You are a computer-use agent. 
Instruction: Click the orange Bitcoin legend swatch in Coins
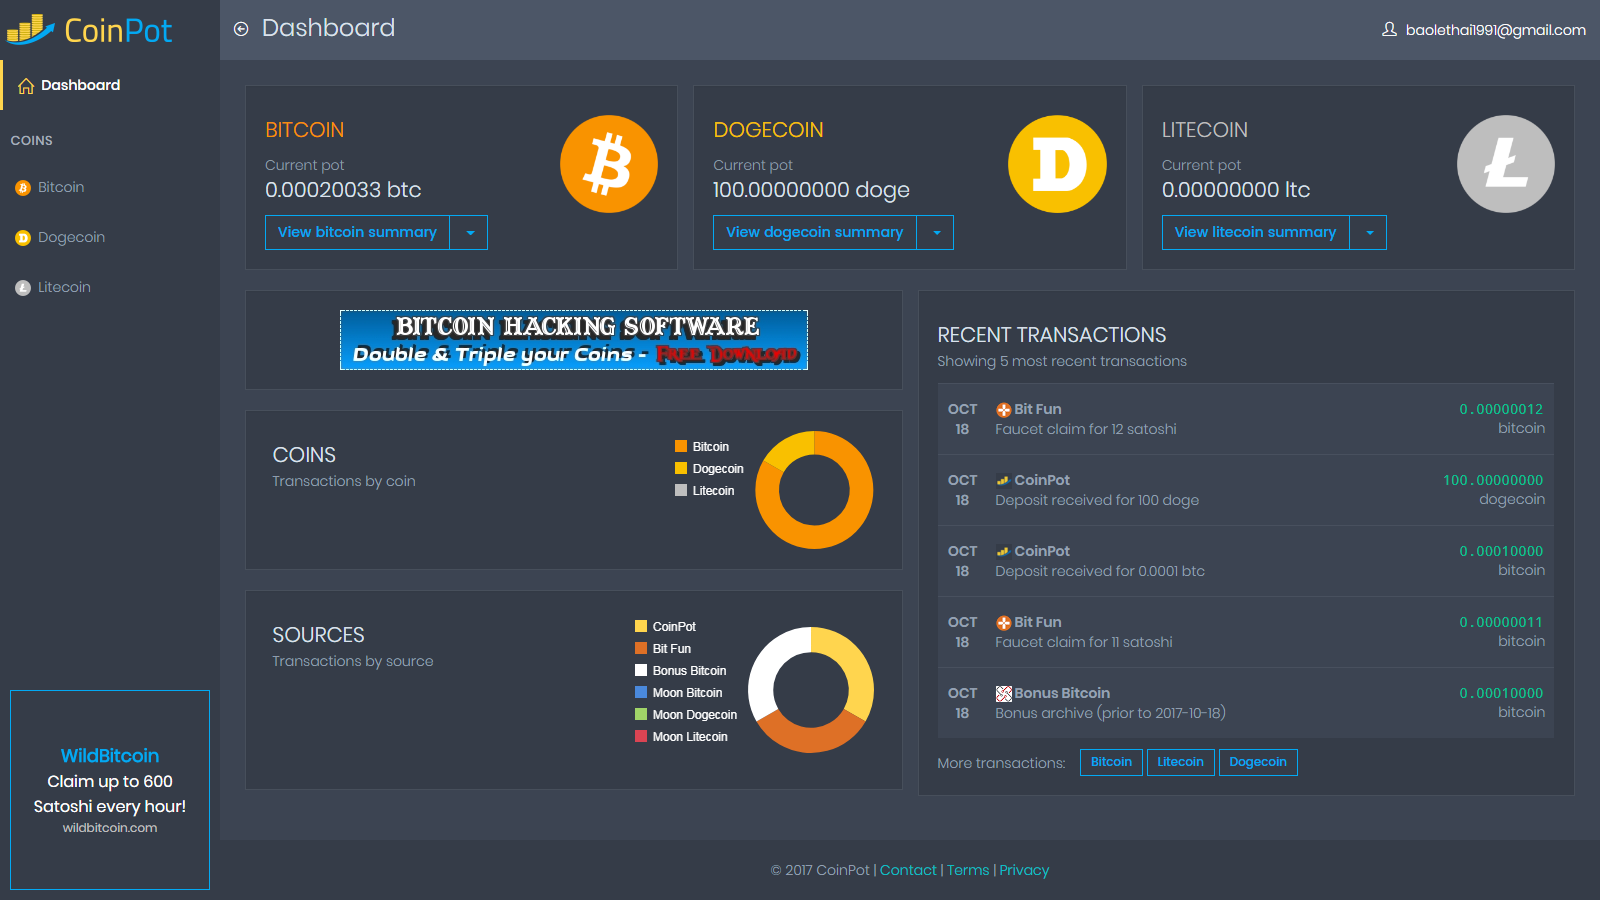pos(681,447)
